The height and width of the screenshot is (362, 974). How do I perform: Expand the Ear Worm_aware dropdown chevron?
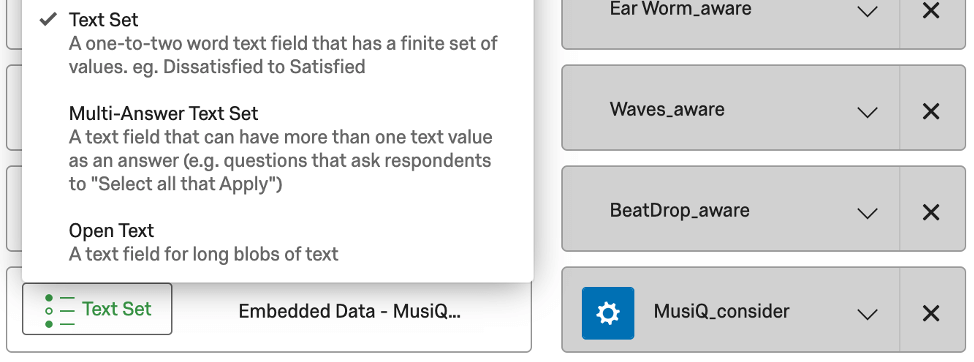click(x=867, y=11)
